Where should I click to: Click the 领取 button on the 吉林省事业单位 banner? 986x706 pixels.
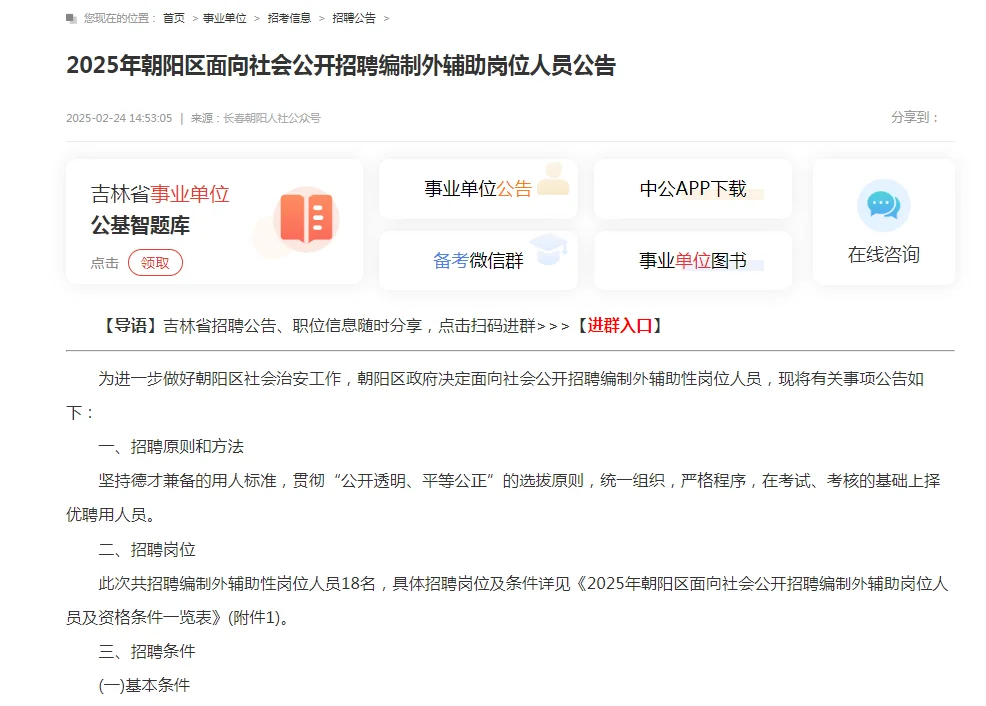[156, 262]
